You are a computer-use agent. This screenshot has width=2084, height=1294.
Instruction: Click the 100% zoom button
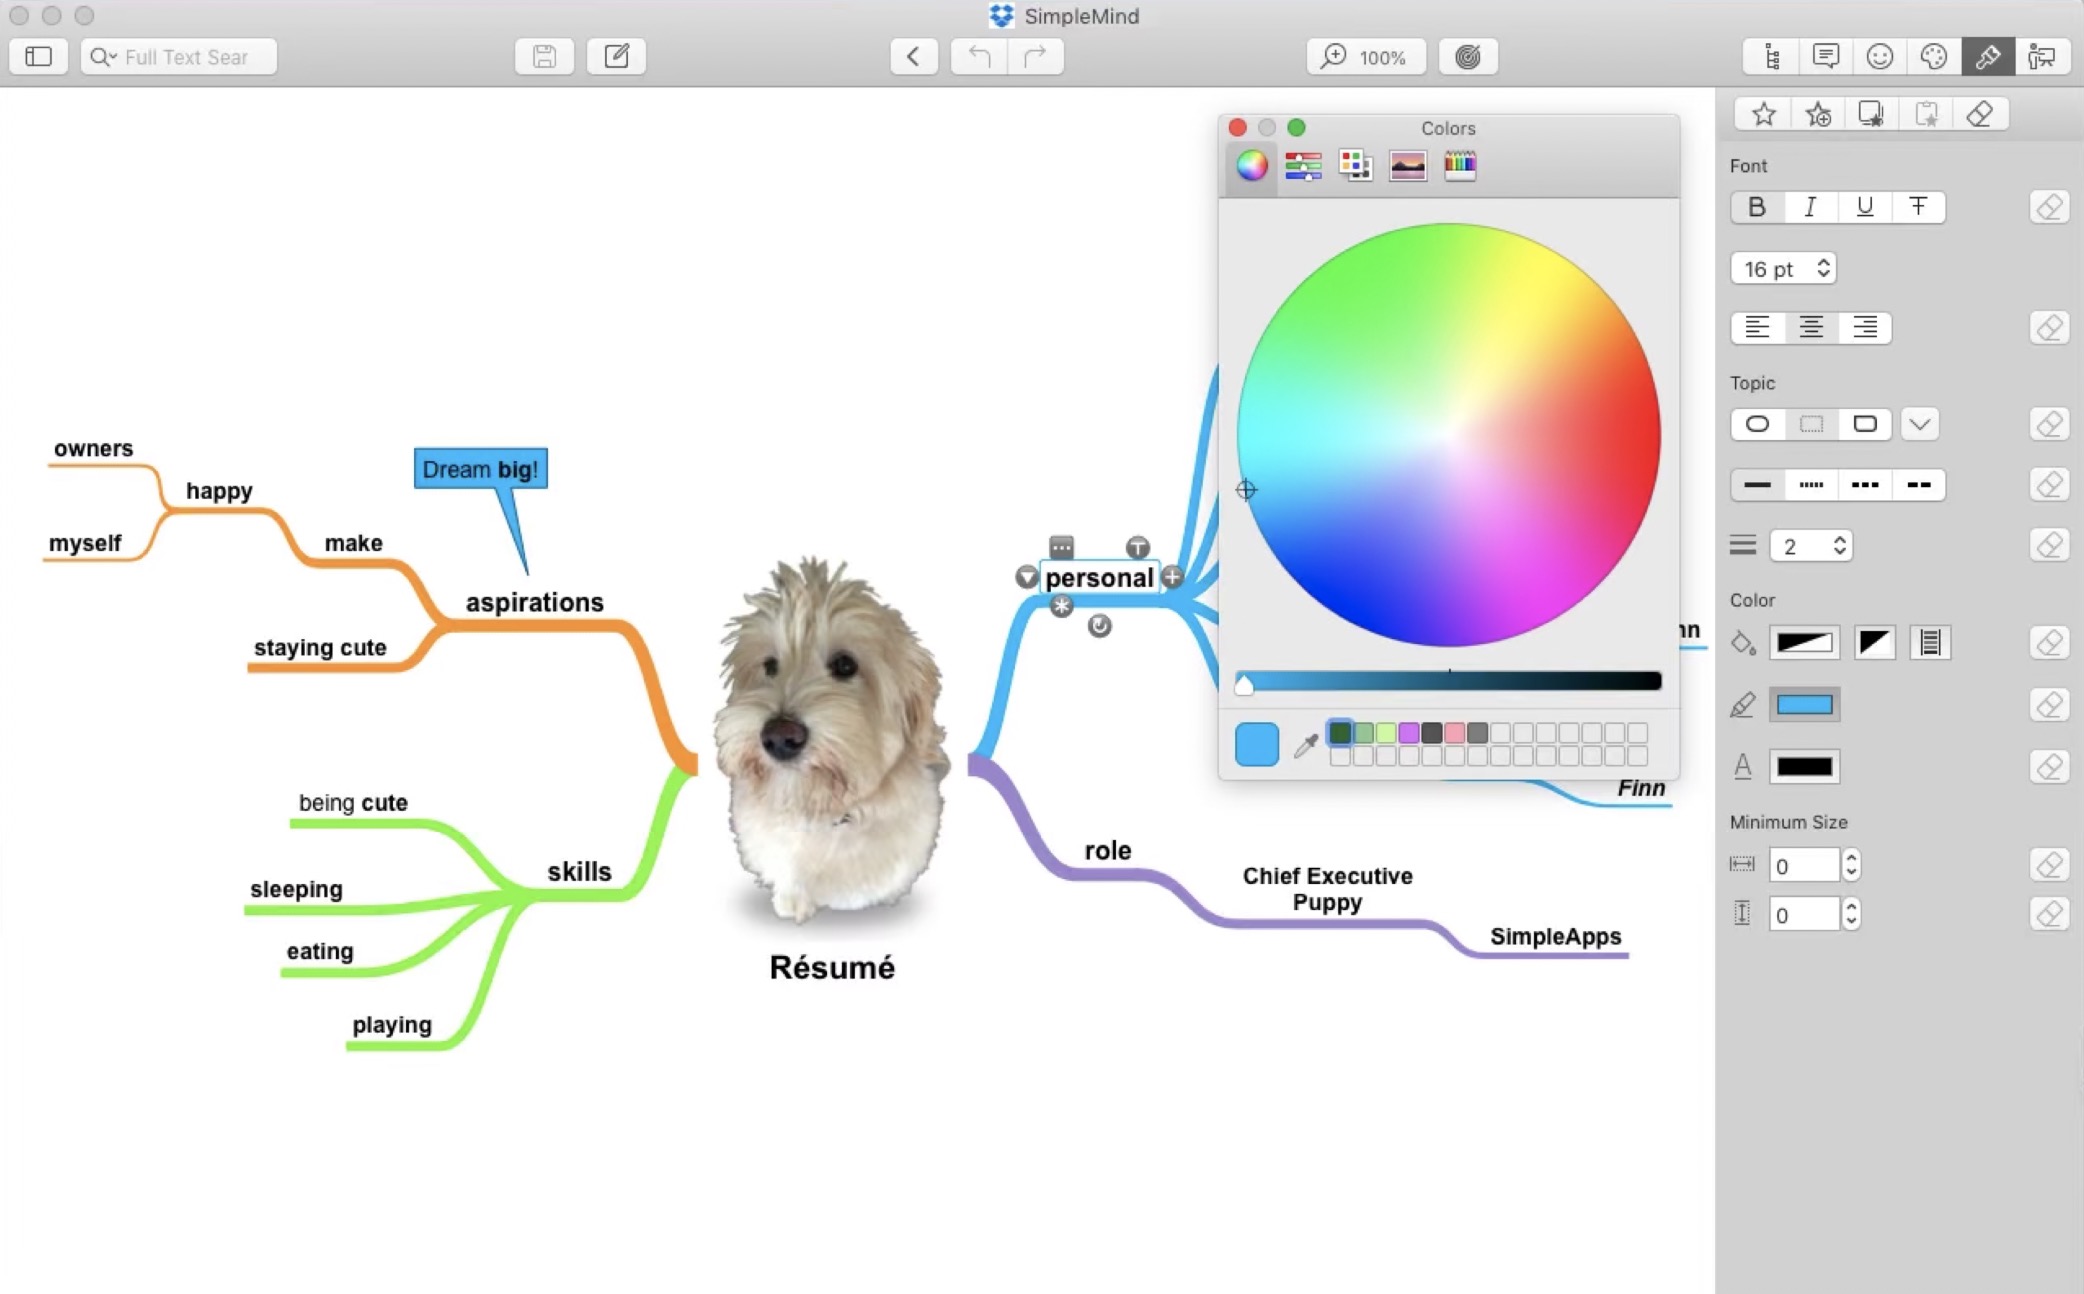click(1366, 57)
